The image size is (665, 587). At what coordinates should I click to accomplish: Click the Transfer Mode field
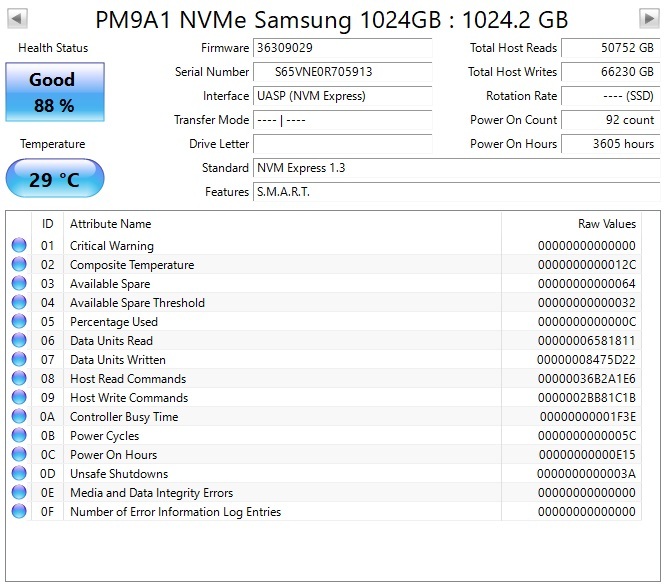pyautogui.click(x=343, y=120)
